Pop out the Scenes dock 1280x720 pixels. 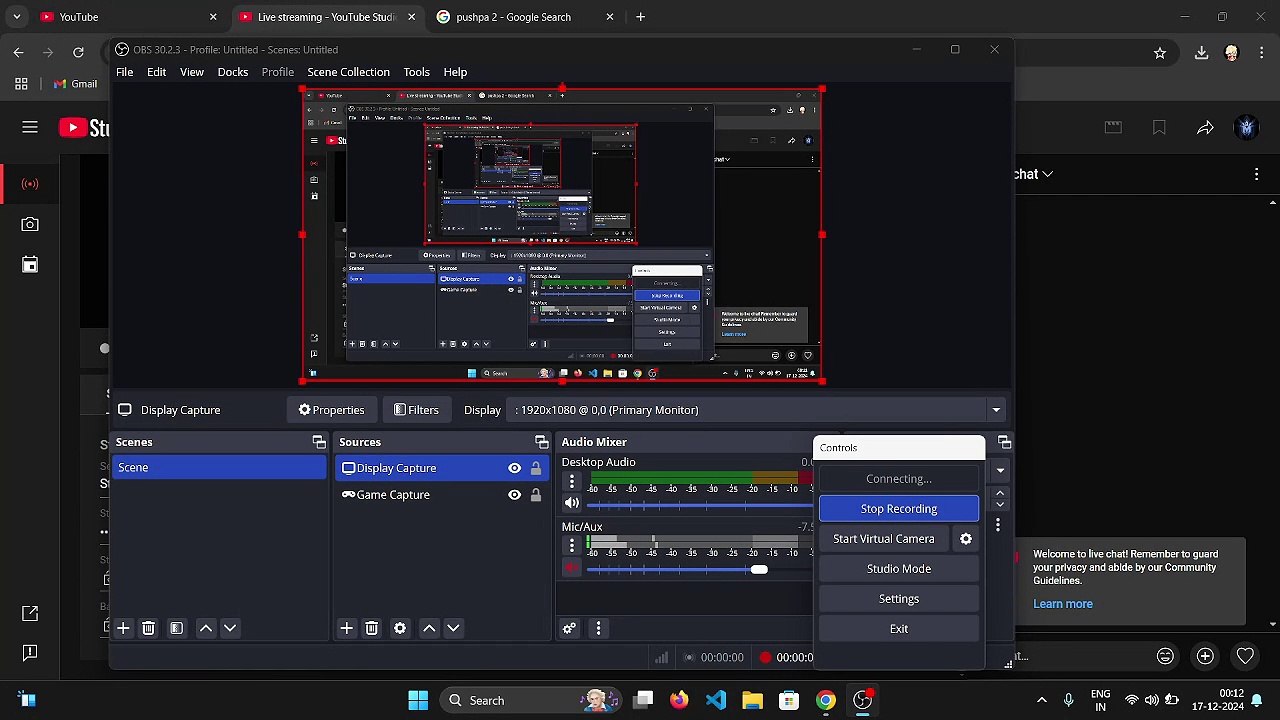[x=319, y=442]
